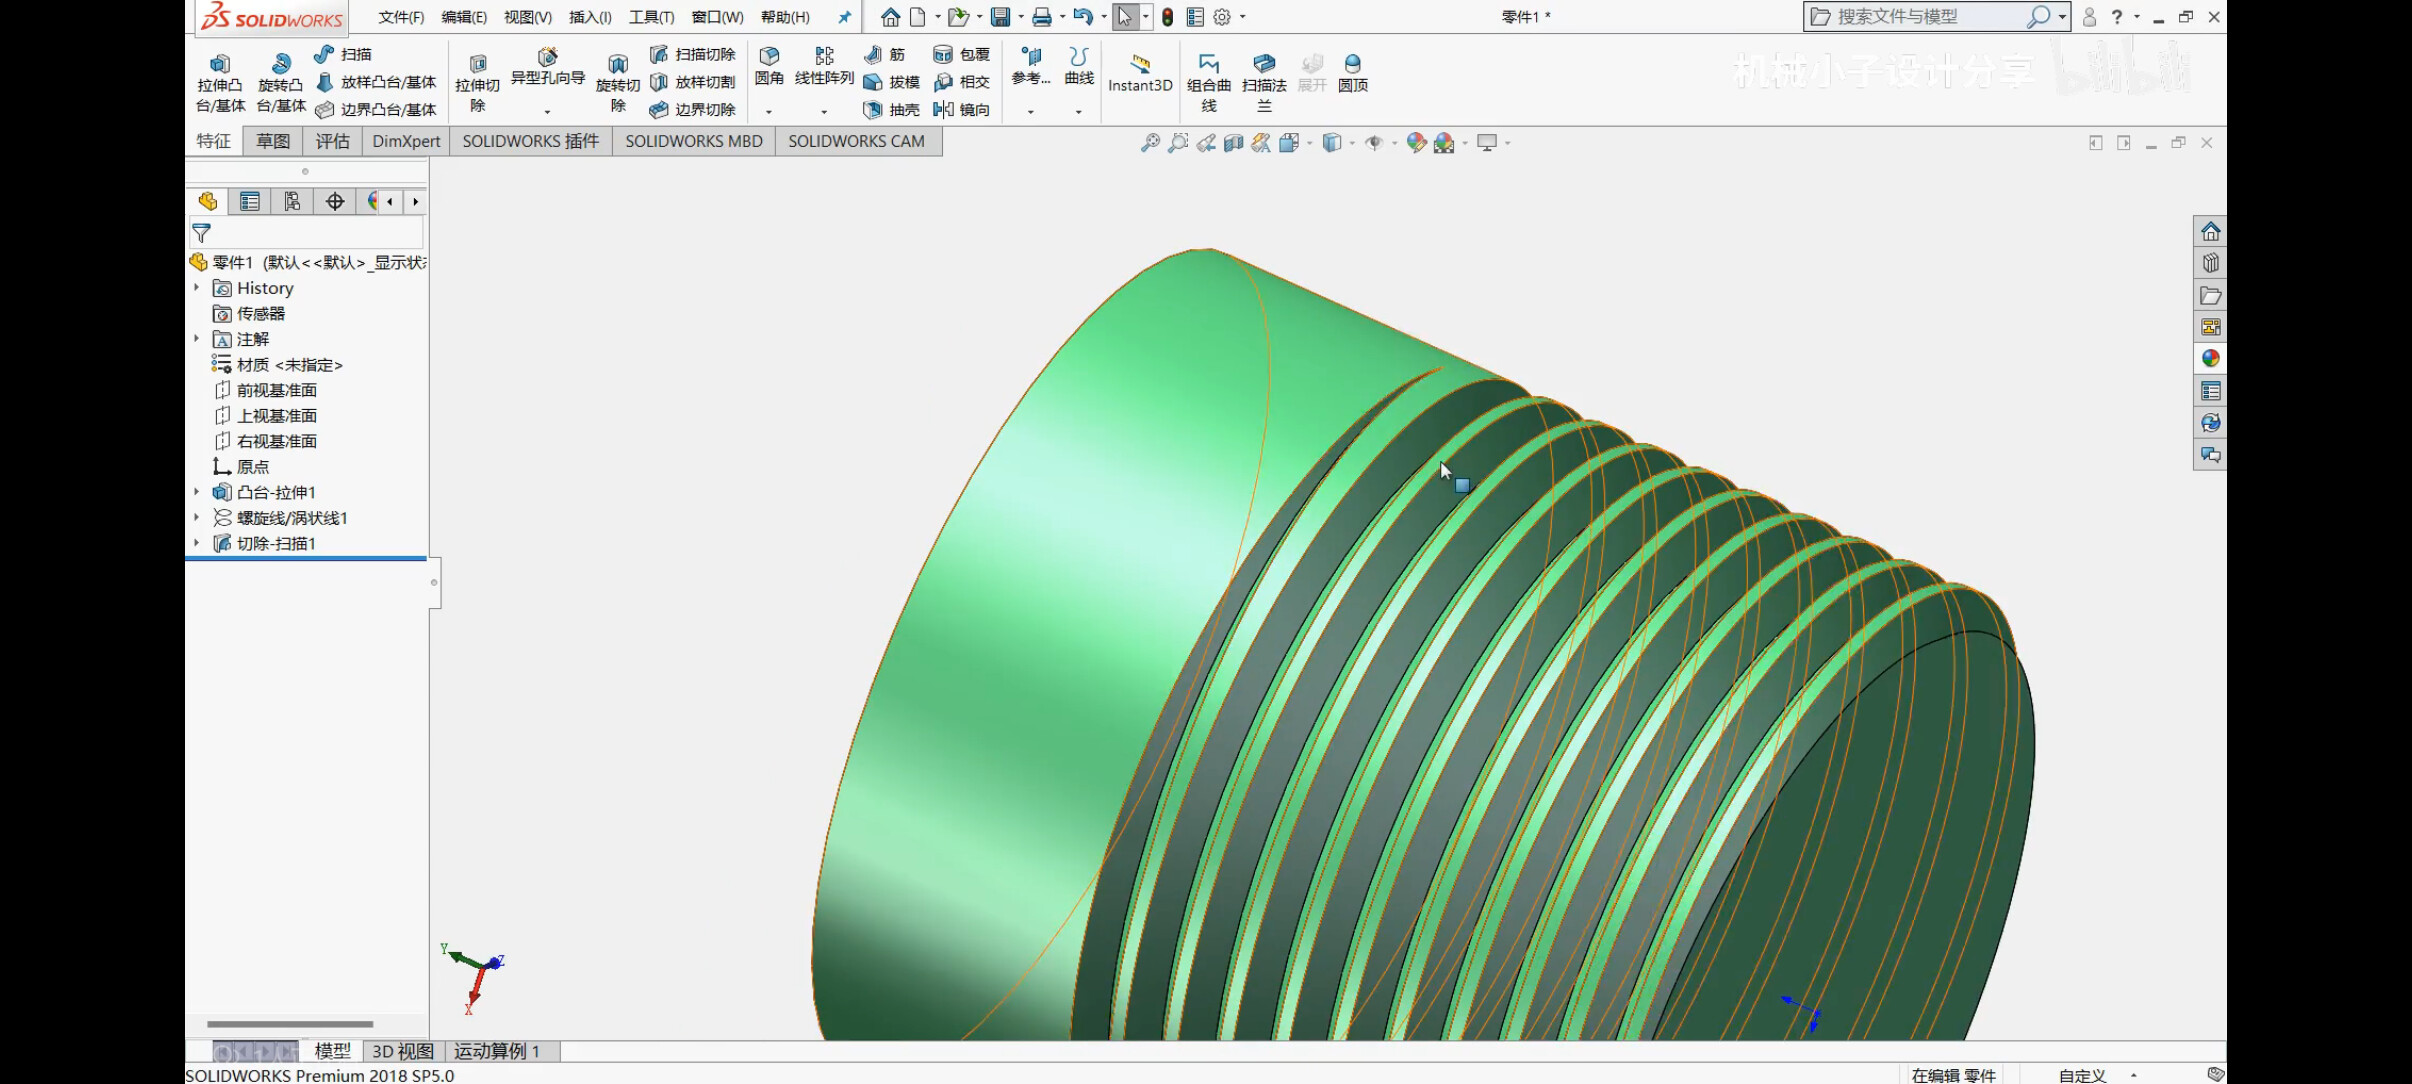Switch to the 草图 tab
2412x1084 pixels.
click(272, 141)
